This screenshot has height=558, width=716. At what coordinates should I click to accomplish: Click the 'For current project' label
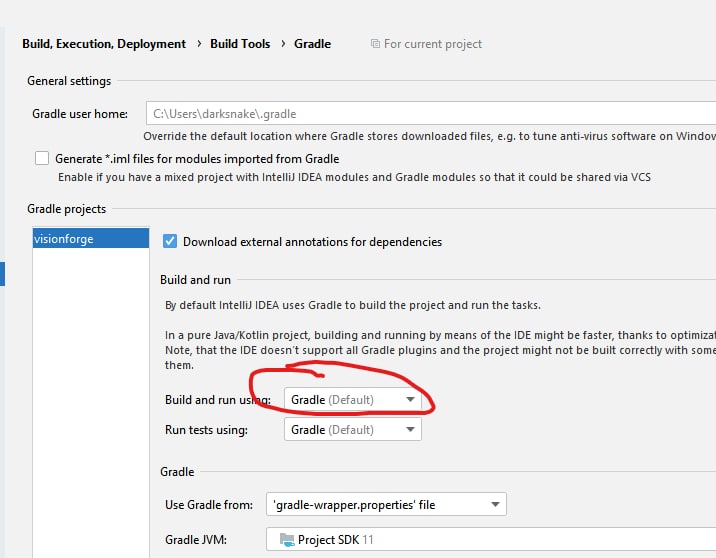[x=433, y=44]
